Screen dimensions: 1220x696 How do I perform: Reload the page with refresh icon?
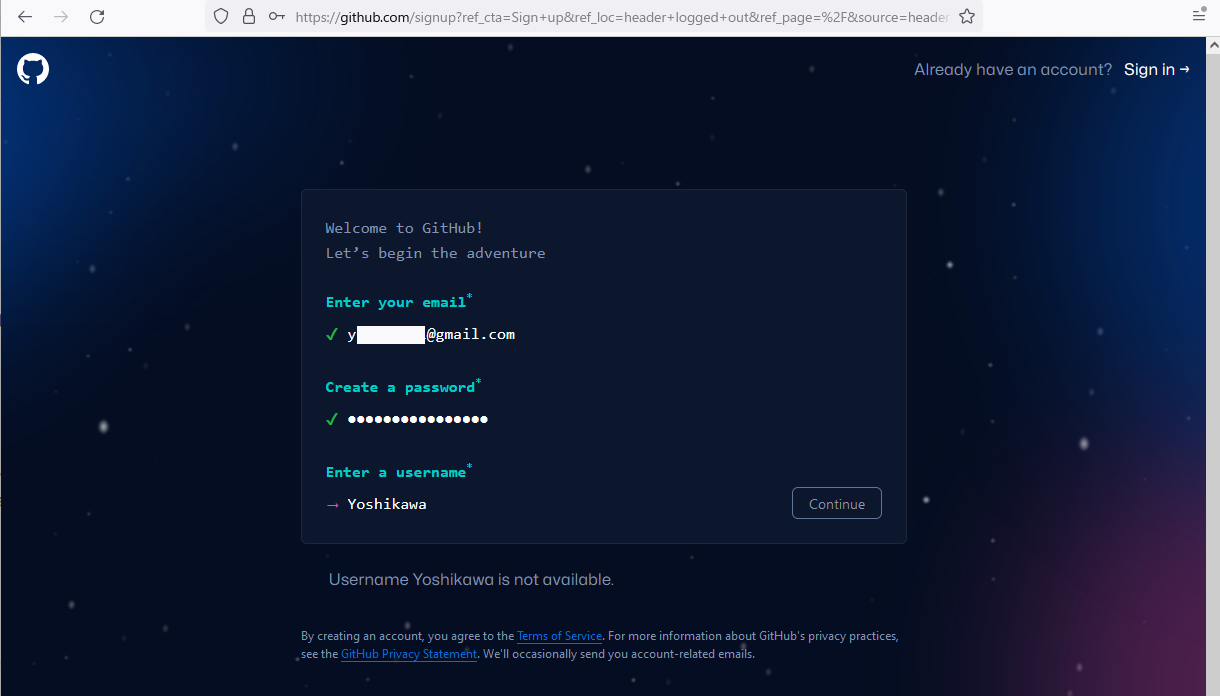point(97,16)
